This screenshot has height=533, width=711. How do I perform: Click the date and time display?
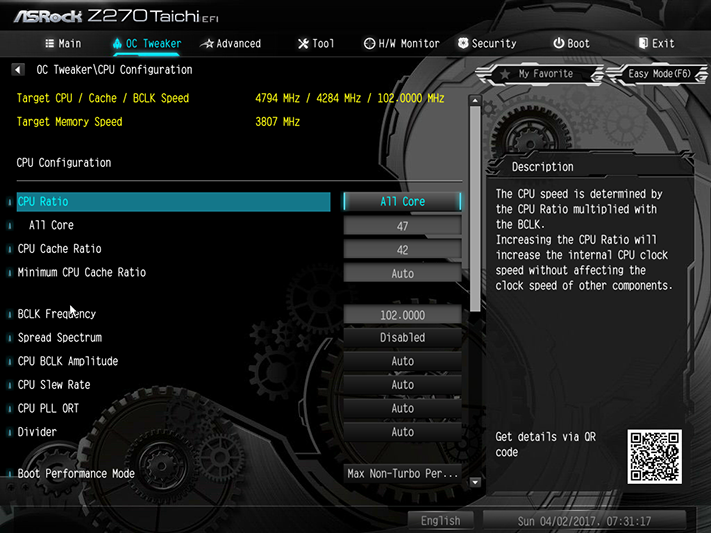coord(584,521)
